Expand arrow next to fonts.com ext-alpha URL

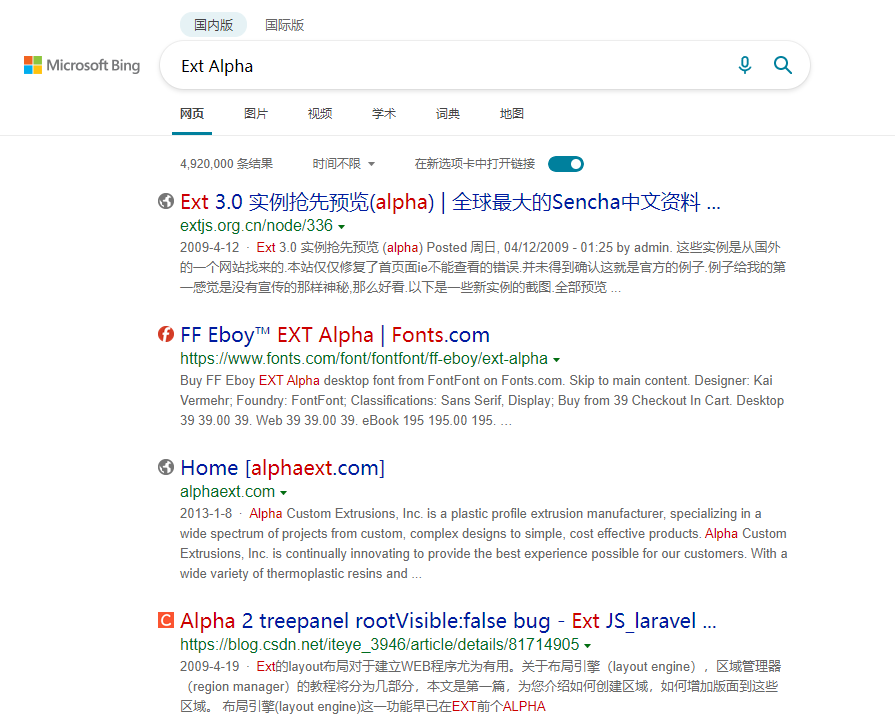tap(557, 360)
